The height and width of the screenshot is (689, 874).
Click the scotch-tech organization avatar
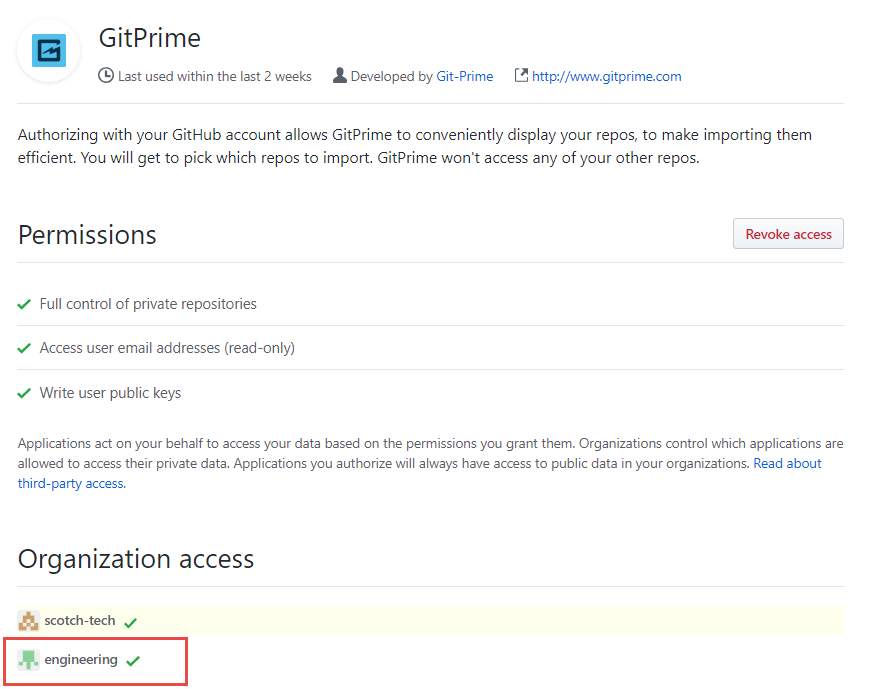pyautogui.click(x=28, y=620)
